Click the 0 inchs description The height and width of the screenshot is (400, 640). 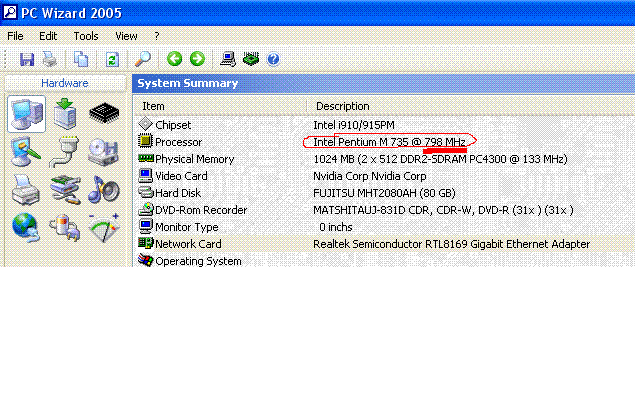coord(336,227)
